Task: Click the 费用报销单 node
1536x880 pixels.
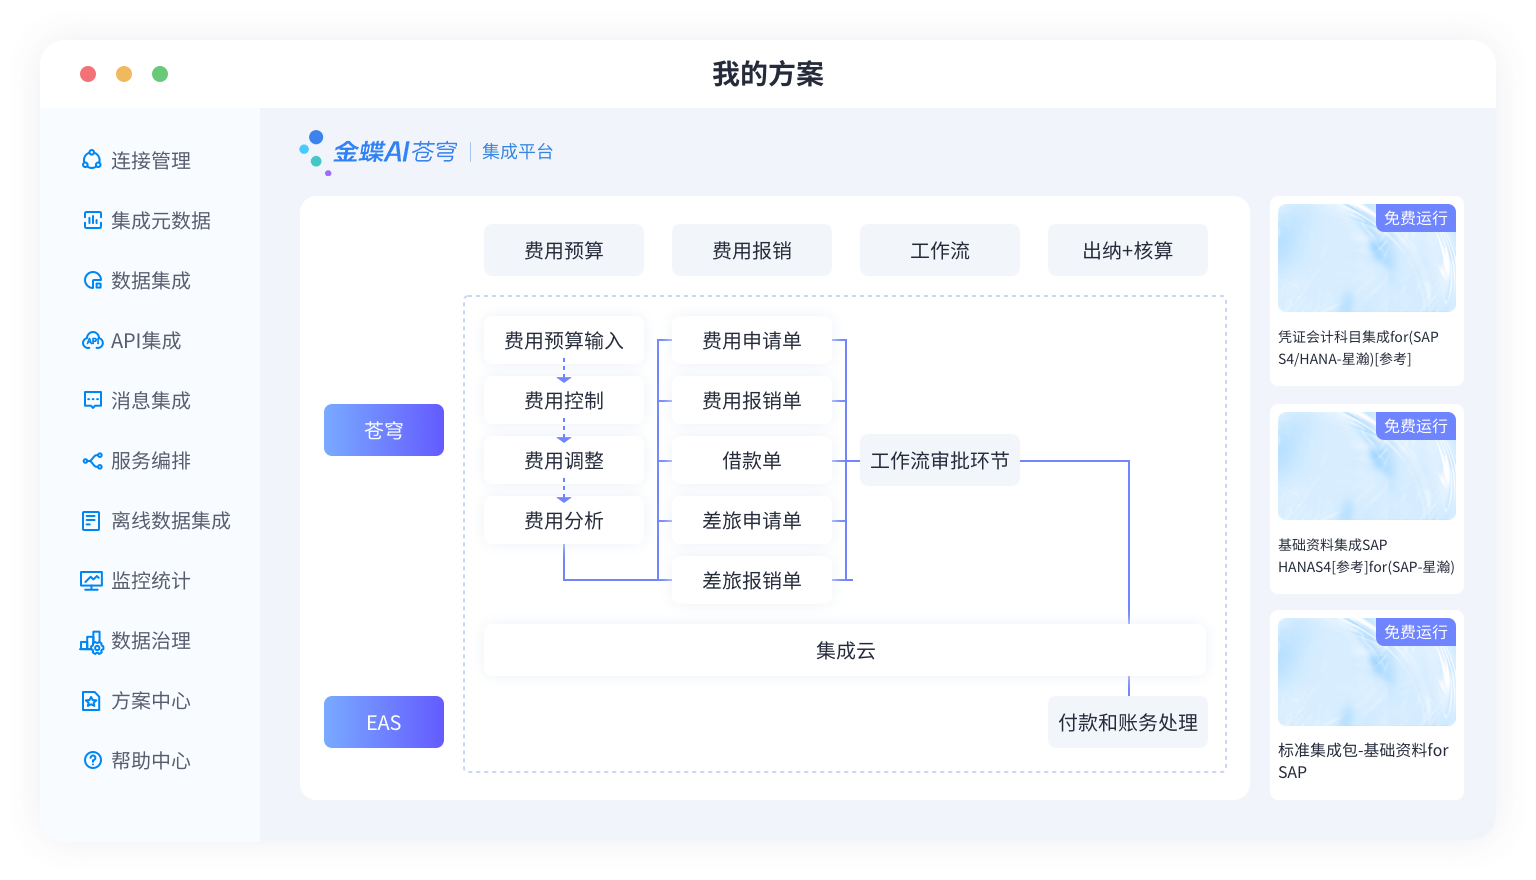Action: click(x=752, y=400)
